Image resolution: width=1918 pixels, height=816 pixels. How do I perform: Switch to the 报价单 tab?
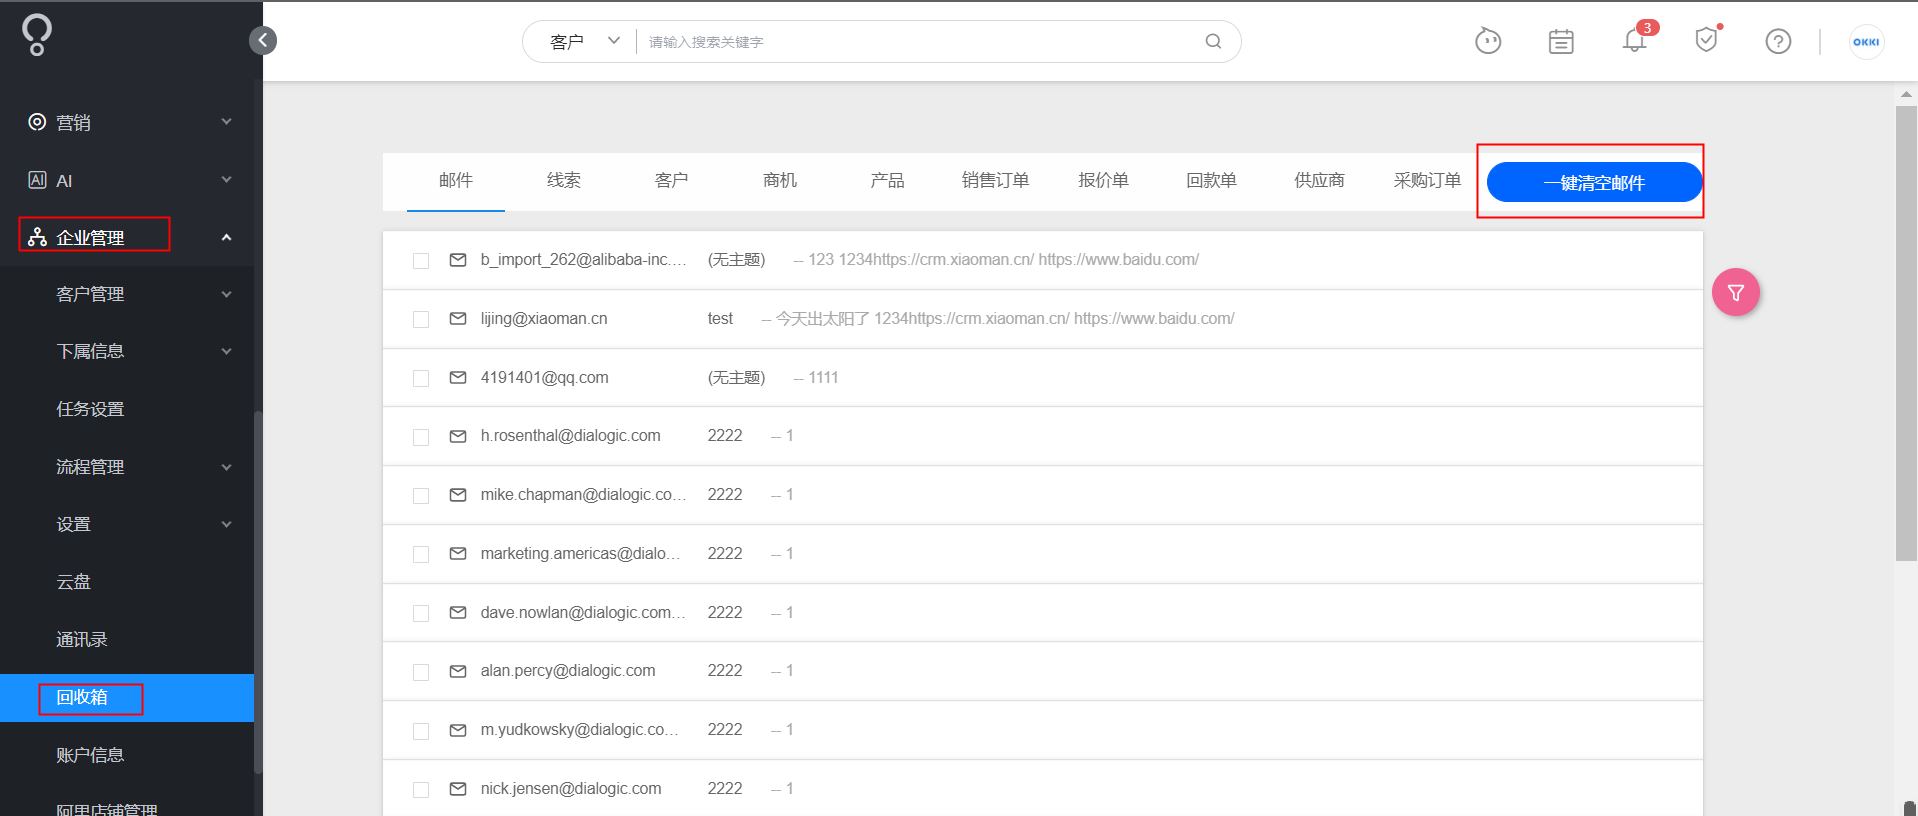(1104, 180)
